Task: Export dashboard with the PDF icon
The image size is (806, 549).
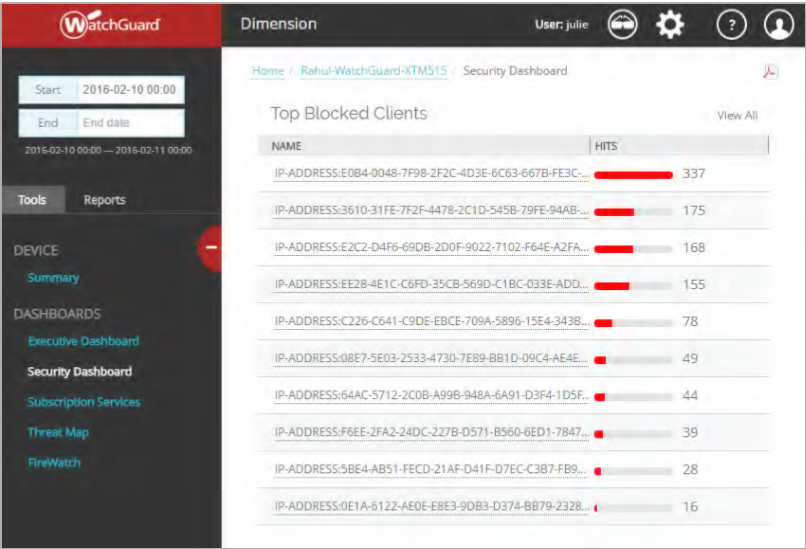Action: (770, 71)
